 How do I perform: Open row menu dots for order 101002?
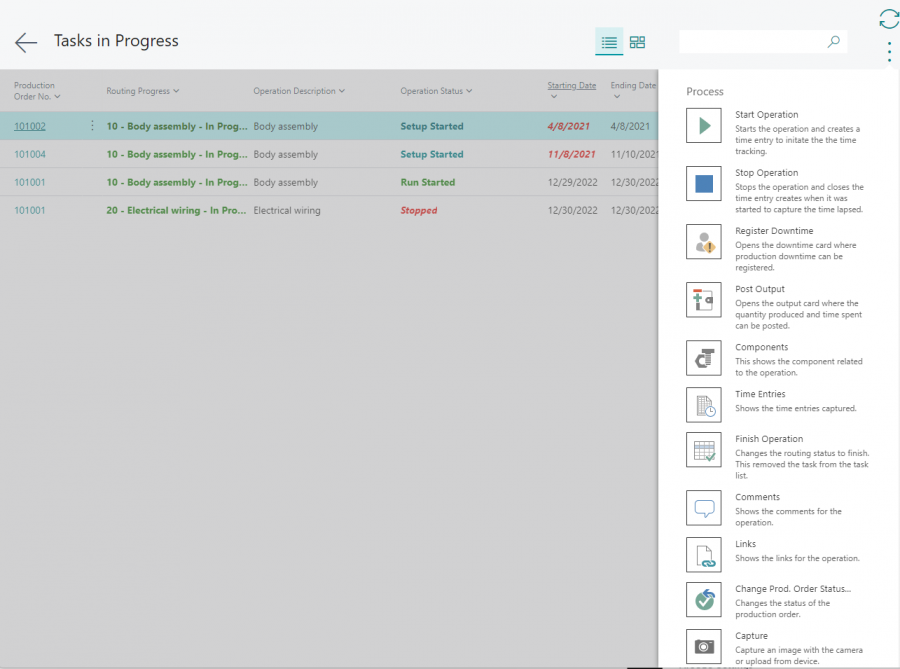coord(92,126)
